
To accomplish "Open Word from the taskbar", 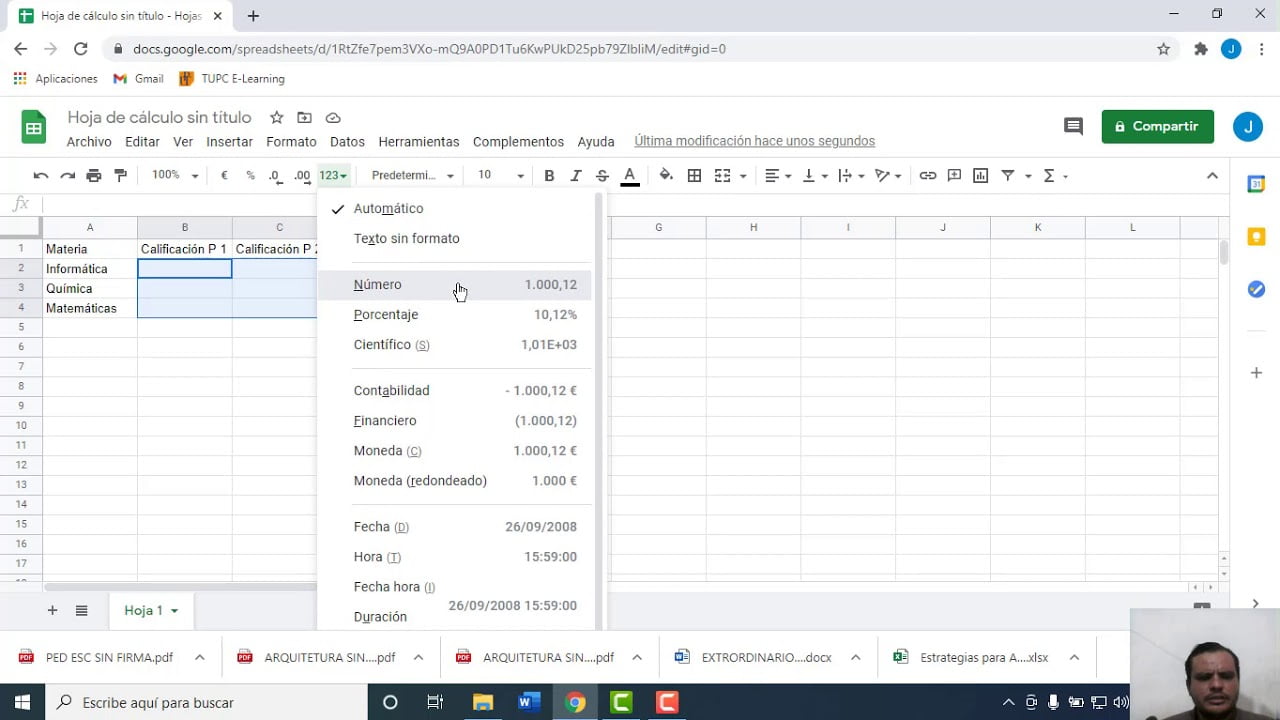I will coord(529,702).
